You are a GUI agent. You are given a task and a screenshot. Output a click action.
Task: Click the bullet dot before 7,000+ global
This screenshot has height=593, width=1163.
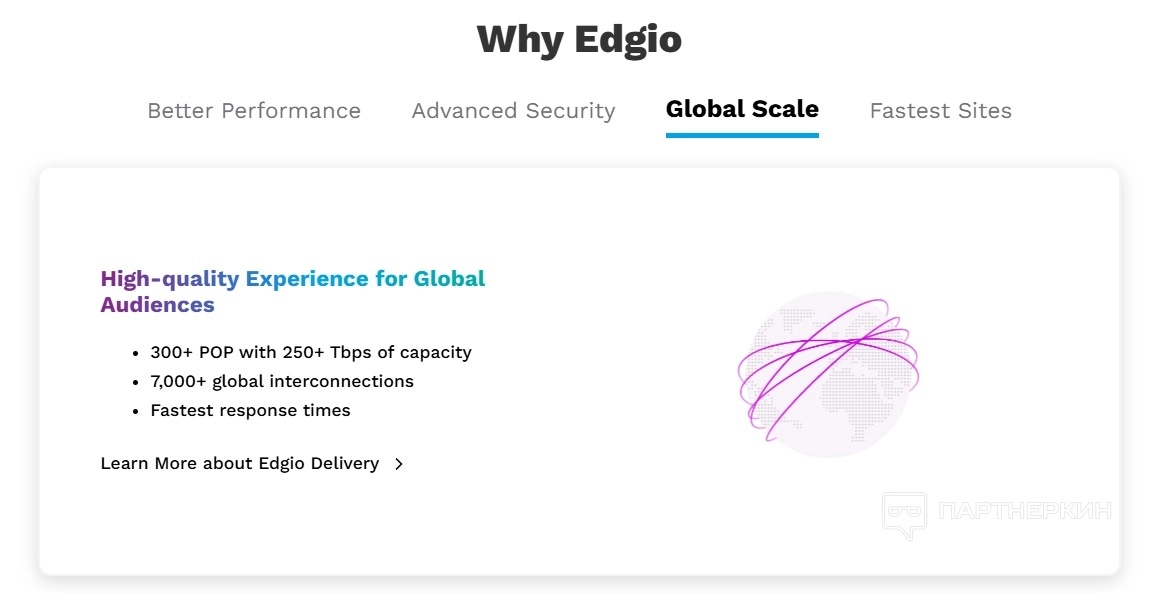(x=135, y=383)
